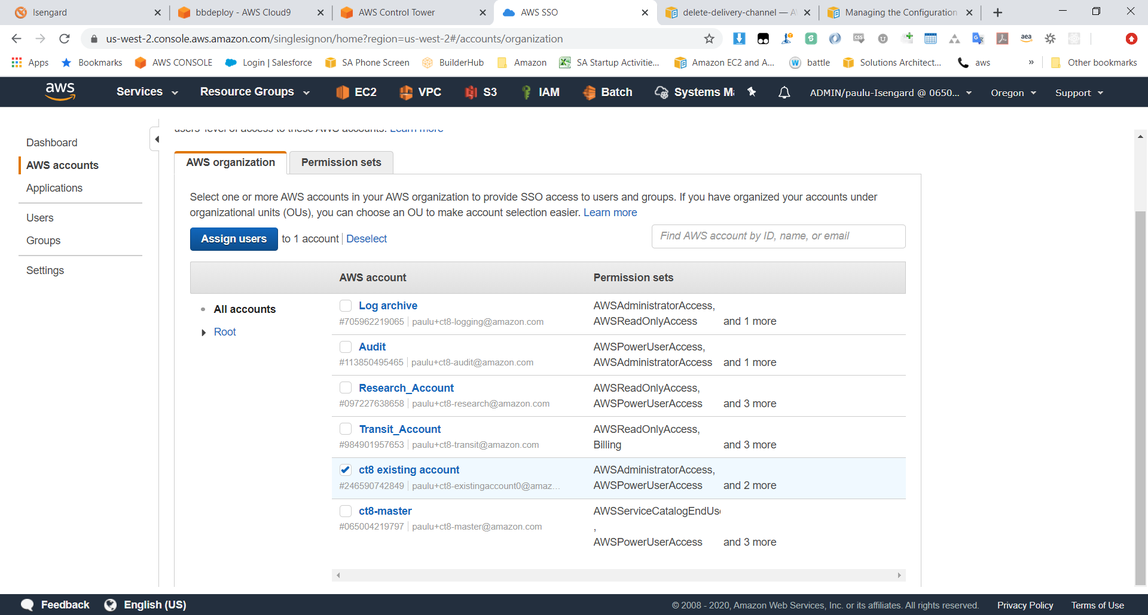
Task: Check the ct8-master account checkbox
Action: click(x=346, y=511)
